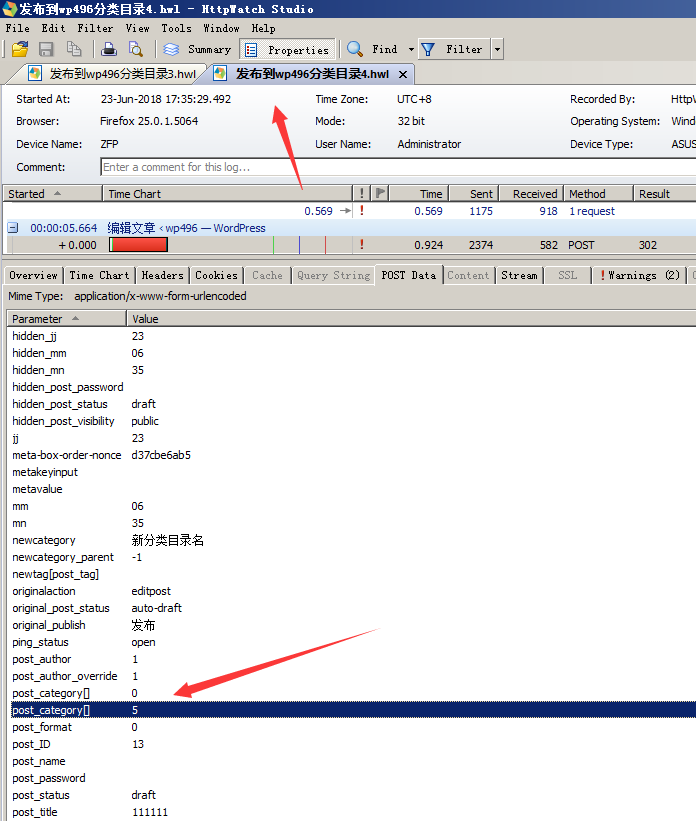Click the Copy icon in toolbar
The height and width of the screenshot is (821, 696).
point(73,49)
